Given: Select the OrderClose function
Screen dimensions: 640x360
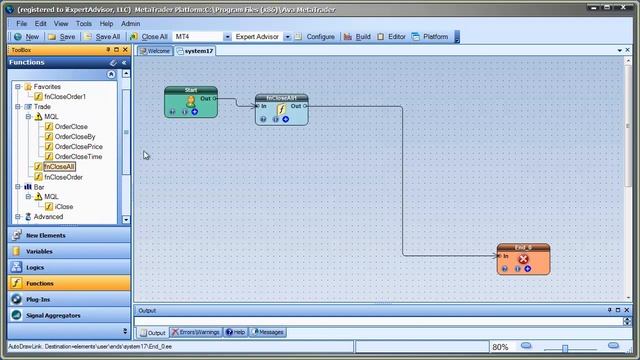Looking at the screenshot, I should tap(71, 127).
